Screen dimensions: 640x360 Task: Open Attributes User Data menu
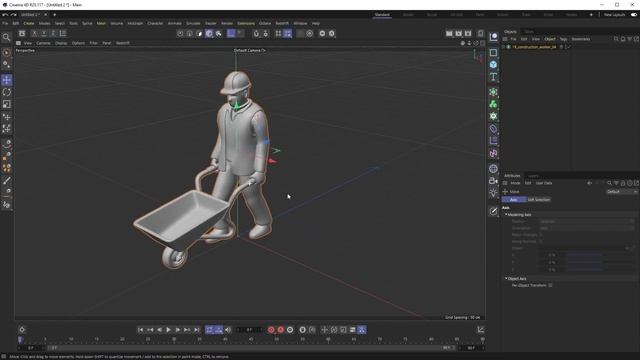click(544, 183)
